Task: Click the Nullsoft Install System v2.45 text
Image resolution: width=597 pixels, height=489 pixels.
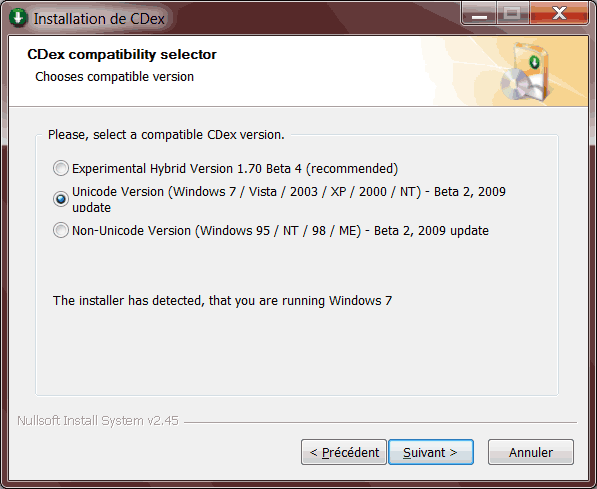Action: [x=98, y=420]
